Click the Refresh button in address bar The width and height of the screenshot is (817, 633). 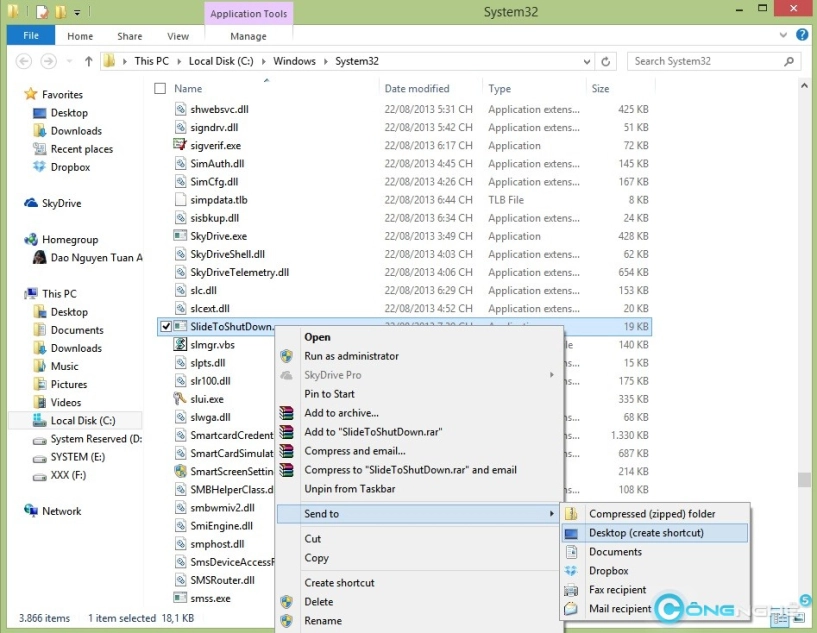click(x=605, y=61)
